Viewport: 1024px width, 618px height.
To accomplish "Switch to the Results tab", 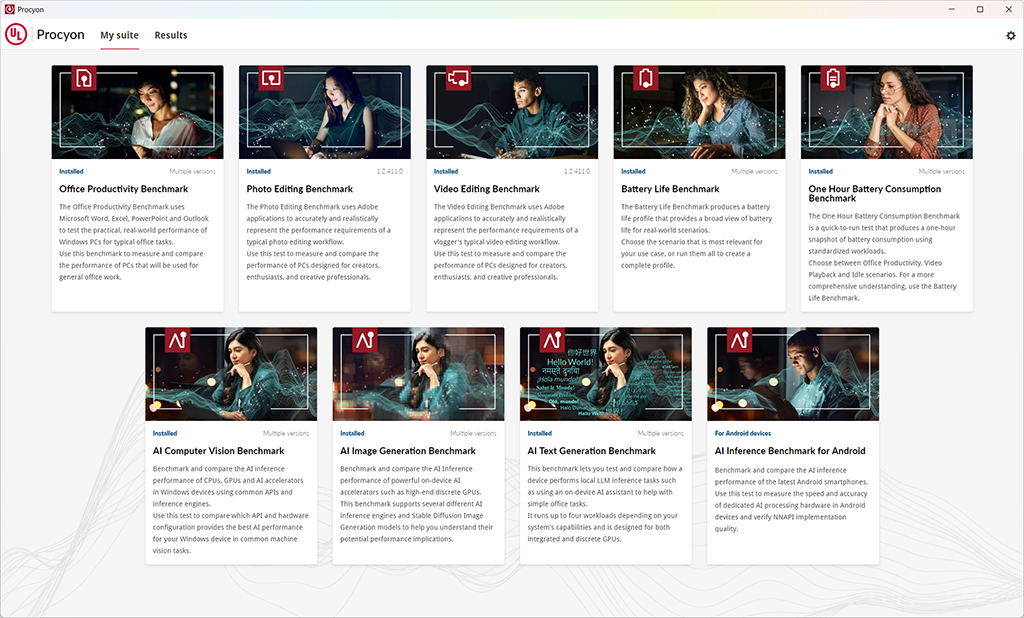I will [170, 35].
